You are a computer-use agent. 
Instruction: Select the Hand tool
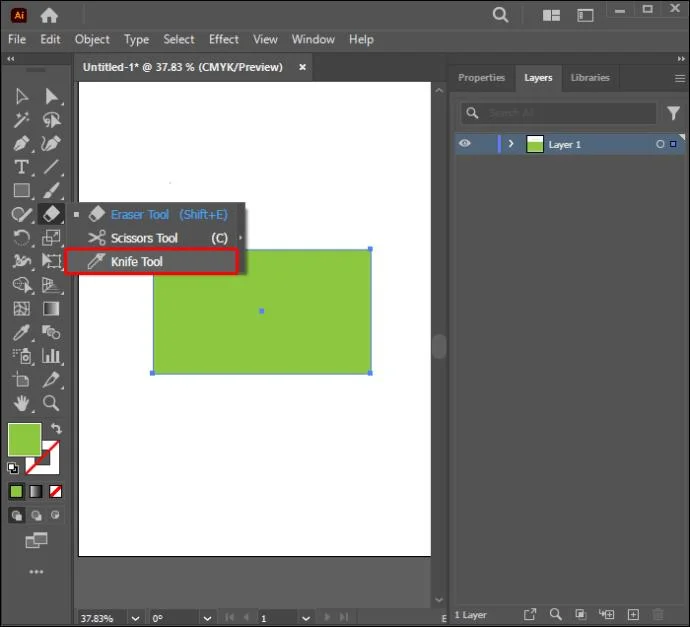point(21,403)
